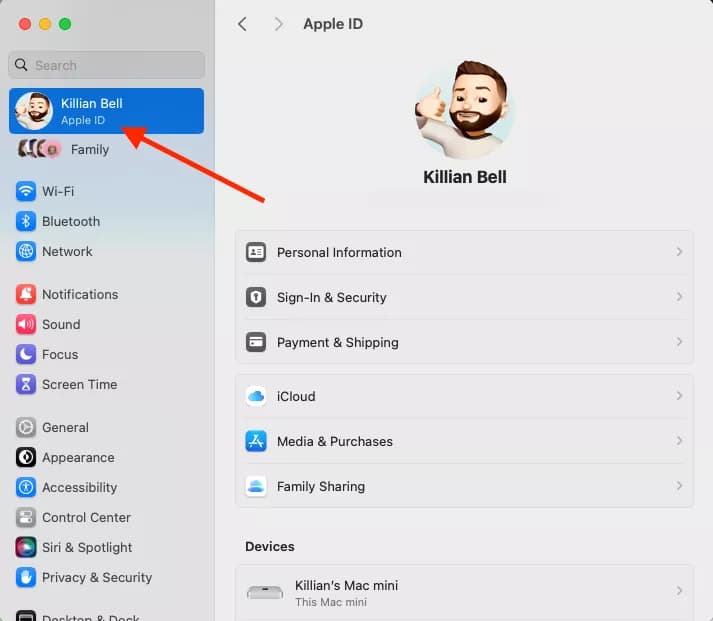
Task: Open Wi-Fi label in sidebar
Action: point(58,191)
